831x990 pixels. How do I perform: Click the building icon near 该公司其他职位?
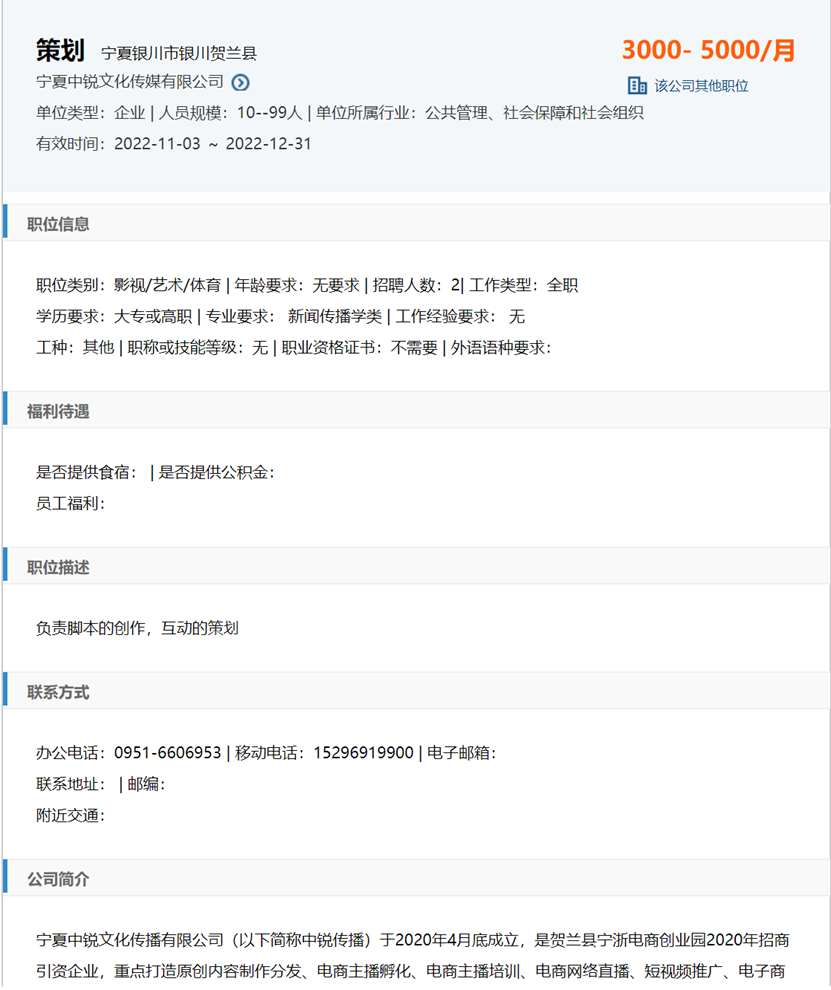(x=637, y=85)
